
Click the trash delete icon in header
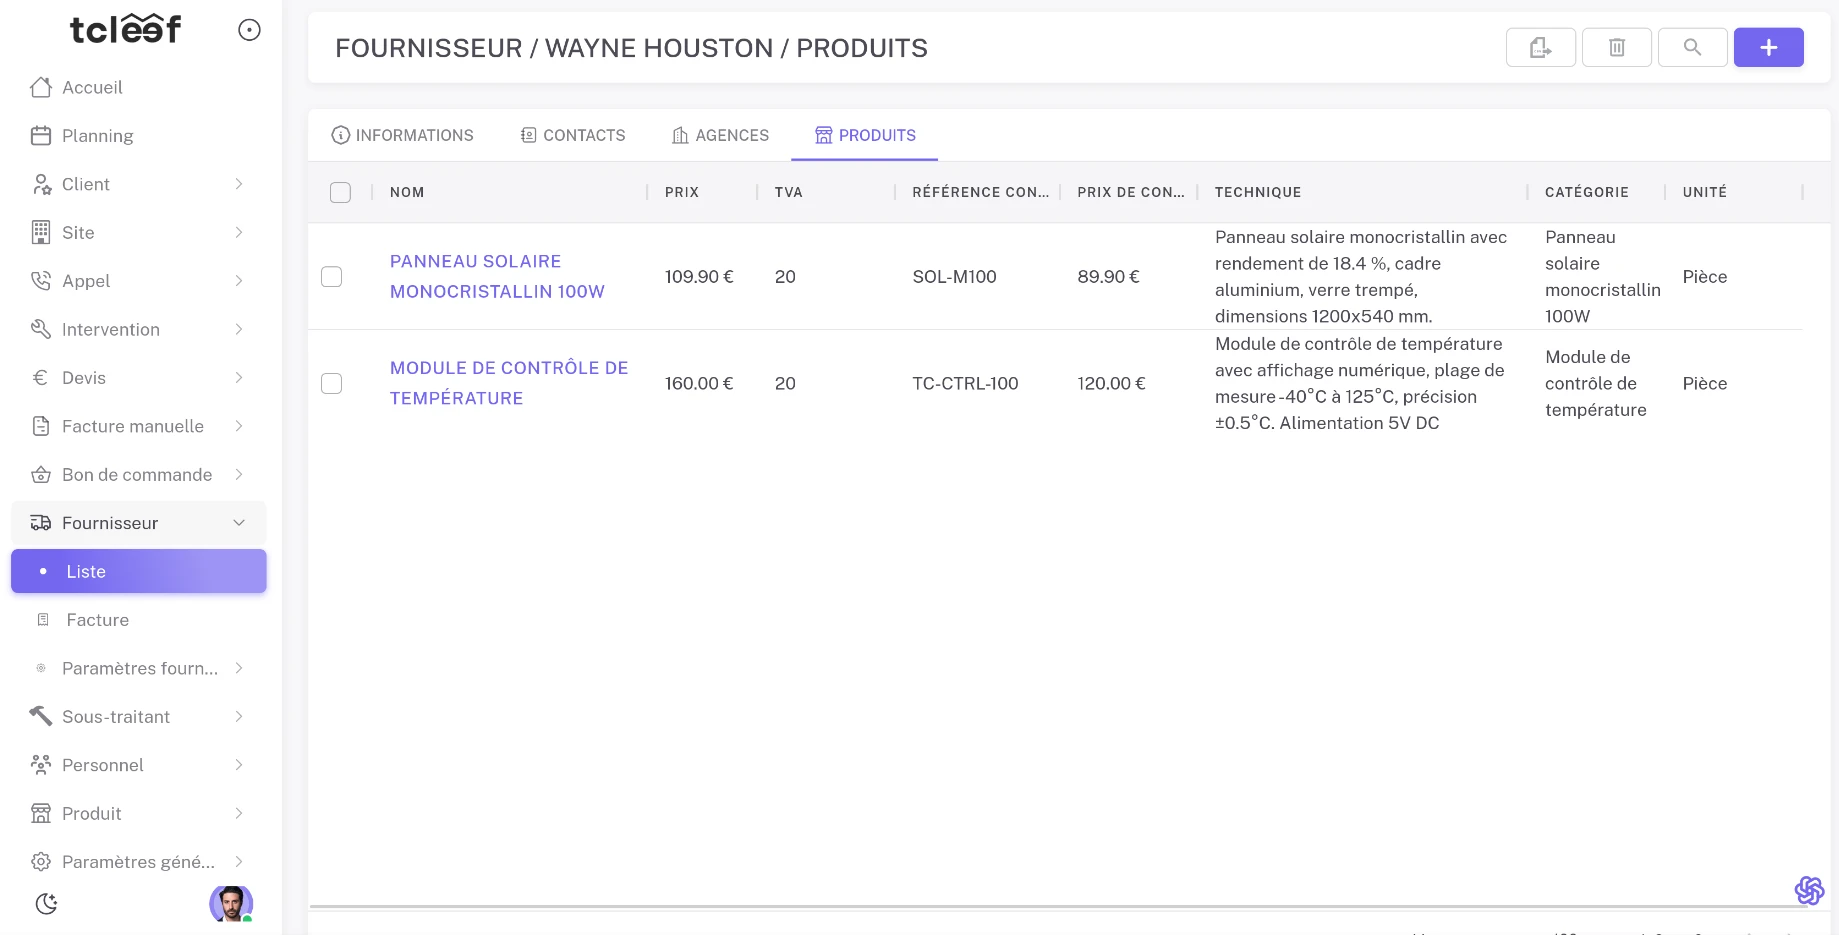point(1616,47)
